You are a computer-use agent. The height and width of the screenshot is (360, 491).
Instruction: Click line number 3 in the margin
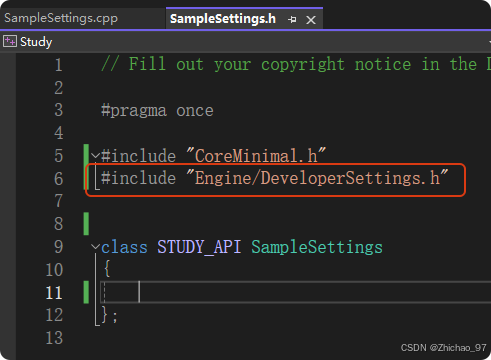(59, 110)
